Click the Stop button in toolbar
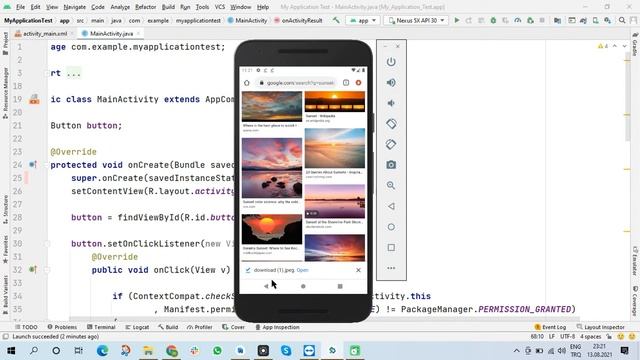The width and height of the screenshot is (640, 360). pyautogui.click(x=542, y=20)
